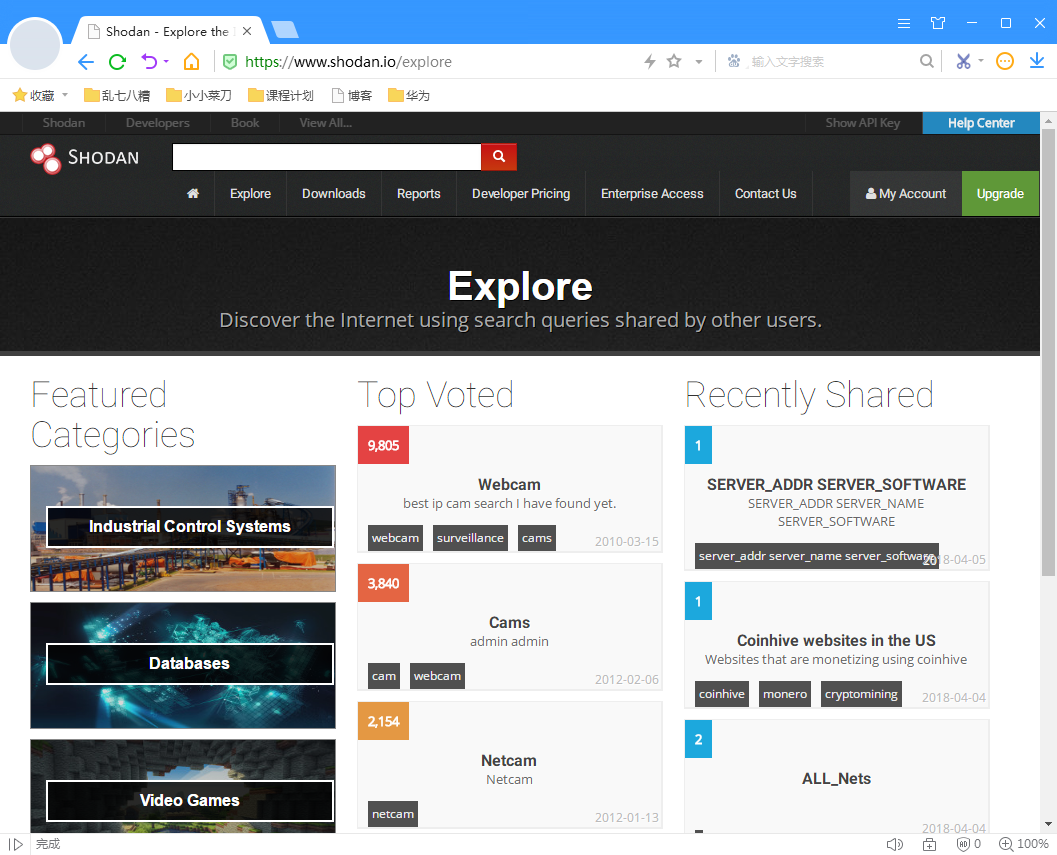The image size is (1057, 855).
Task: Open the browser home page icon
Action: click(x=191, y=62)
